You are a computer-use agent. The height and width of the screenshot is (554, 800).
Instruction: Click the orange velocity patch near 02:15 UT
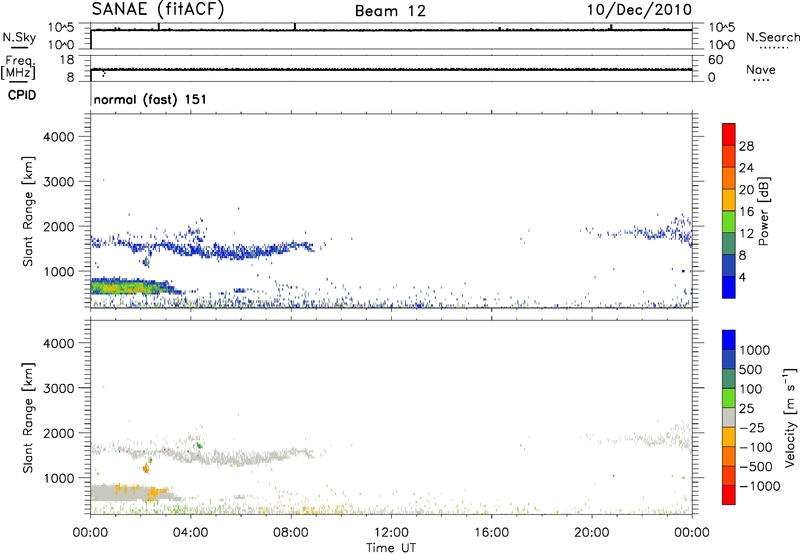tap(146, 467)
